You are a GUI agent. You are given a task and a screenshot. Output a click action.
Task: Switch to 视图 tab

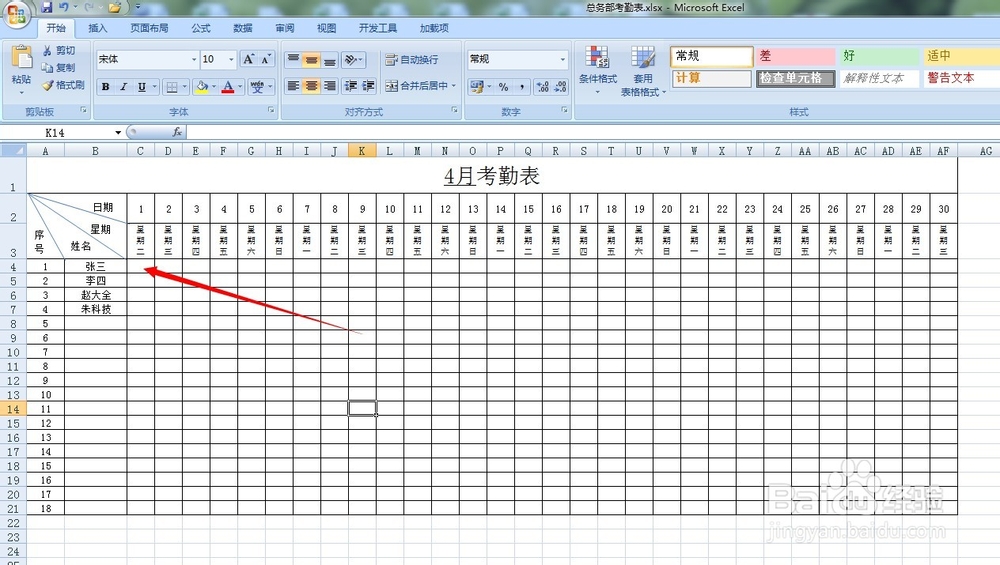click(327, 28)
